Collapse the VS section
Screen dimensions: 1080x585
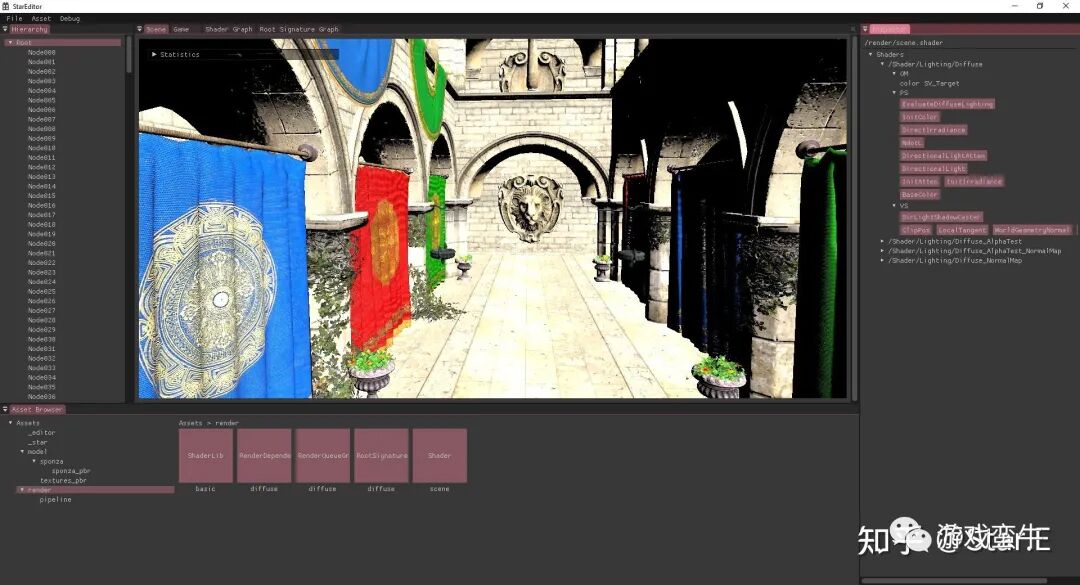[894, 205]
